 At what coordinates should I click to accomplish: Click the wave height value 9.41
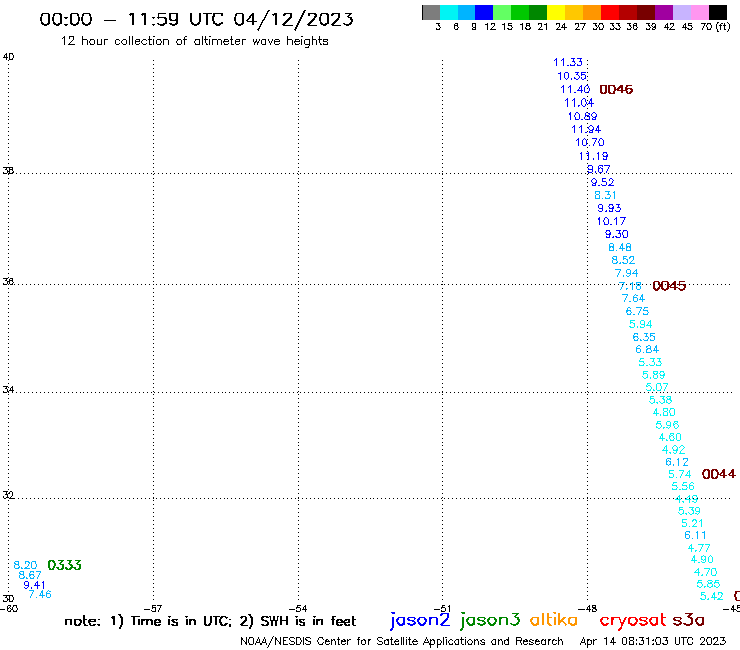pos(34,585)
